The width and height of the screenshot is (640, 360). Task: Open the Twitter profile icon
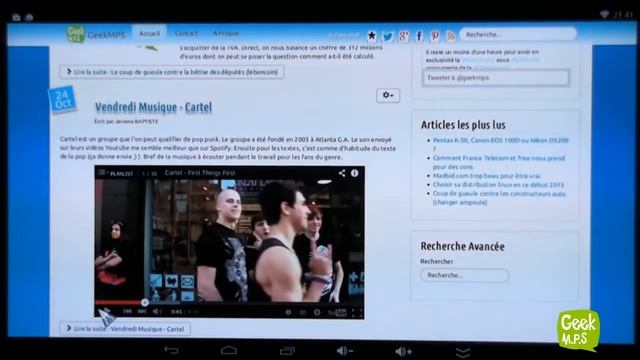click(x=387, y=36)
